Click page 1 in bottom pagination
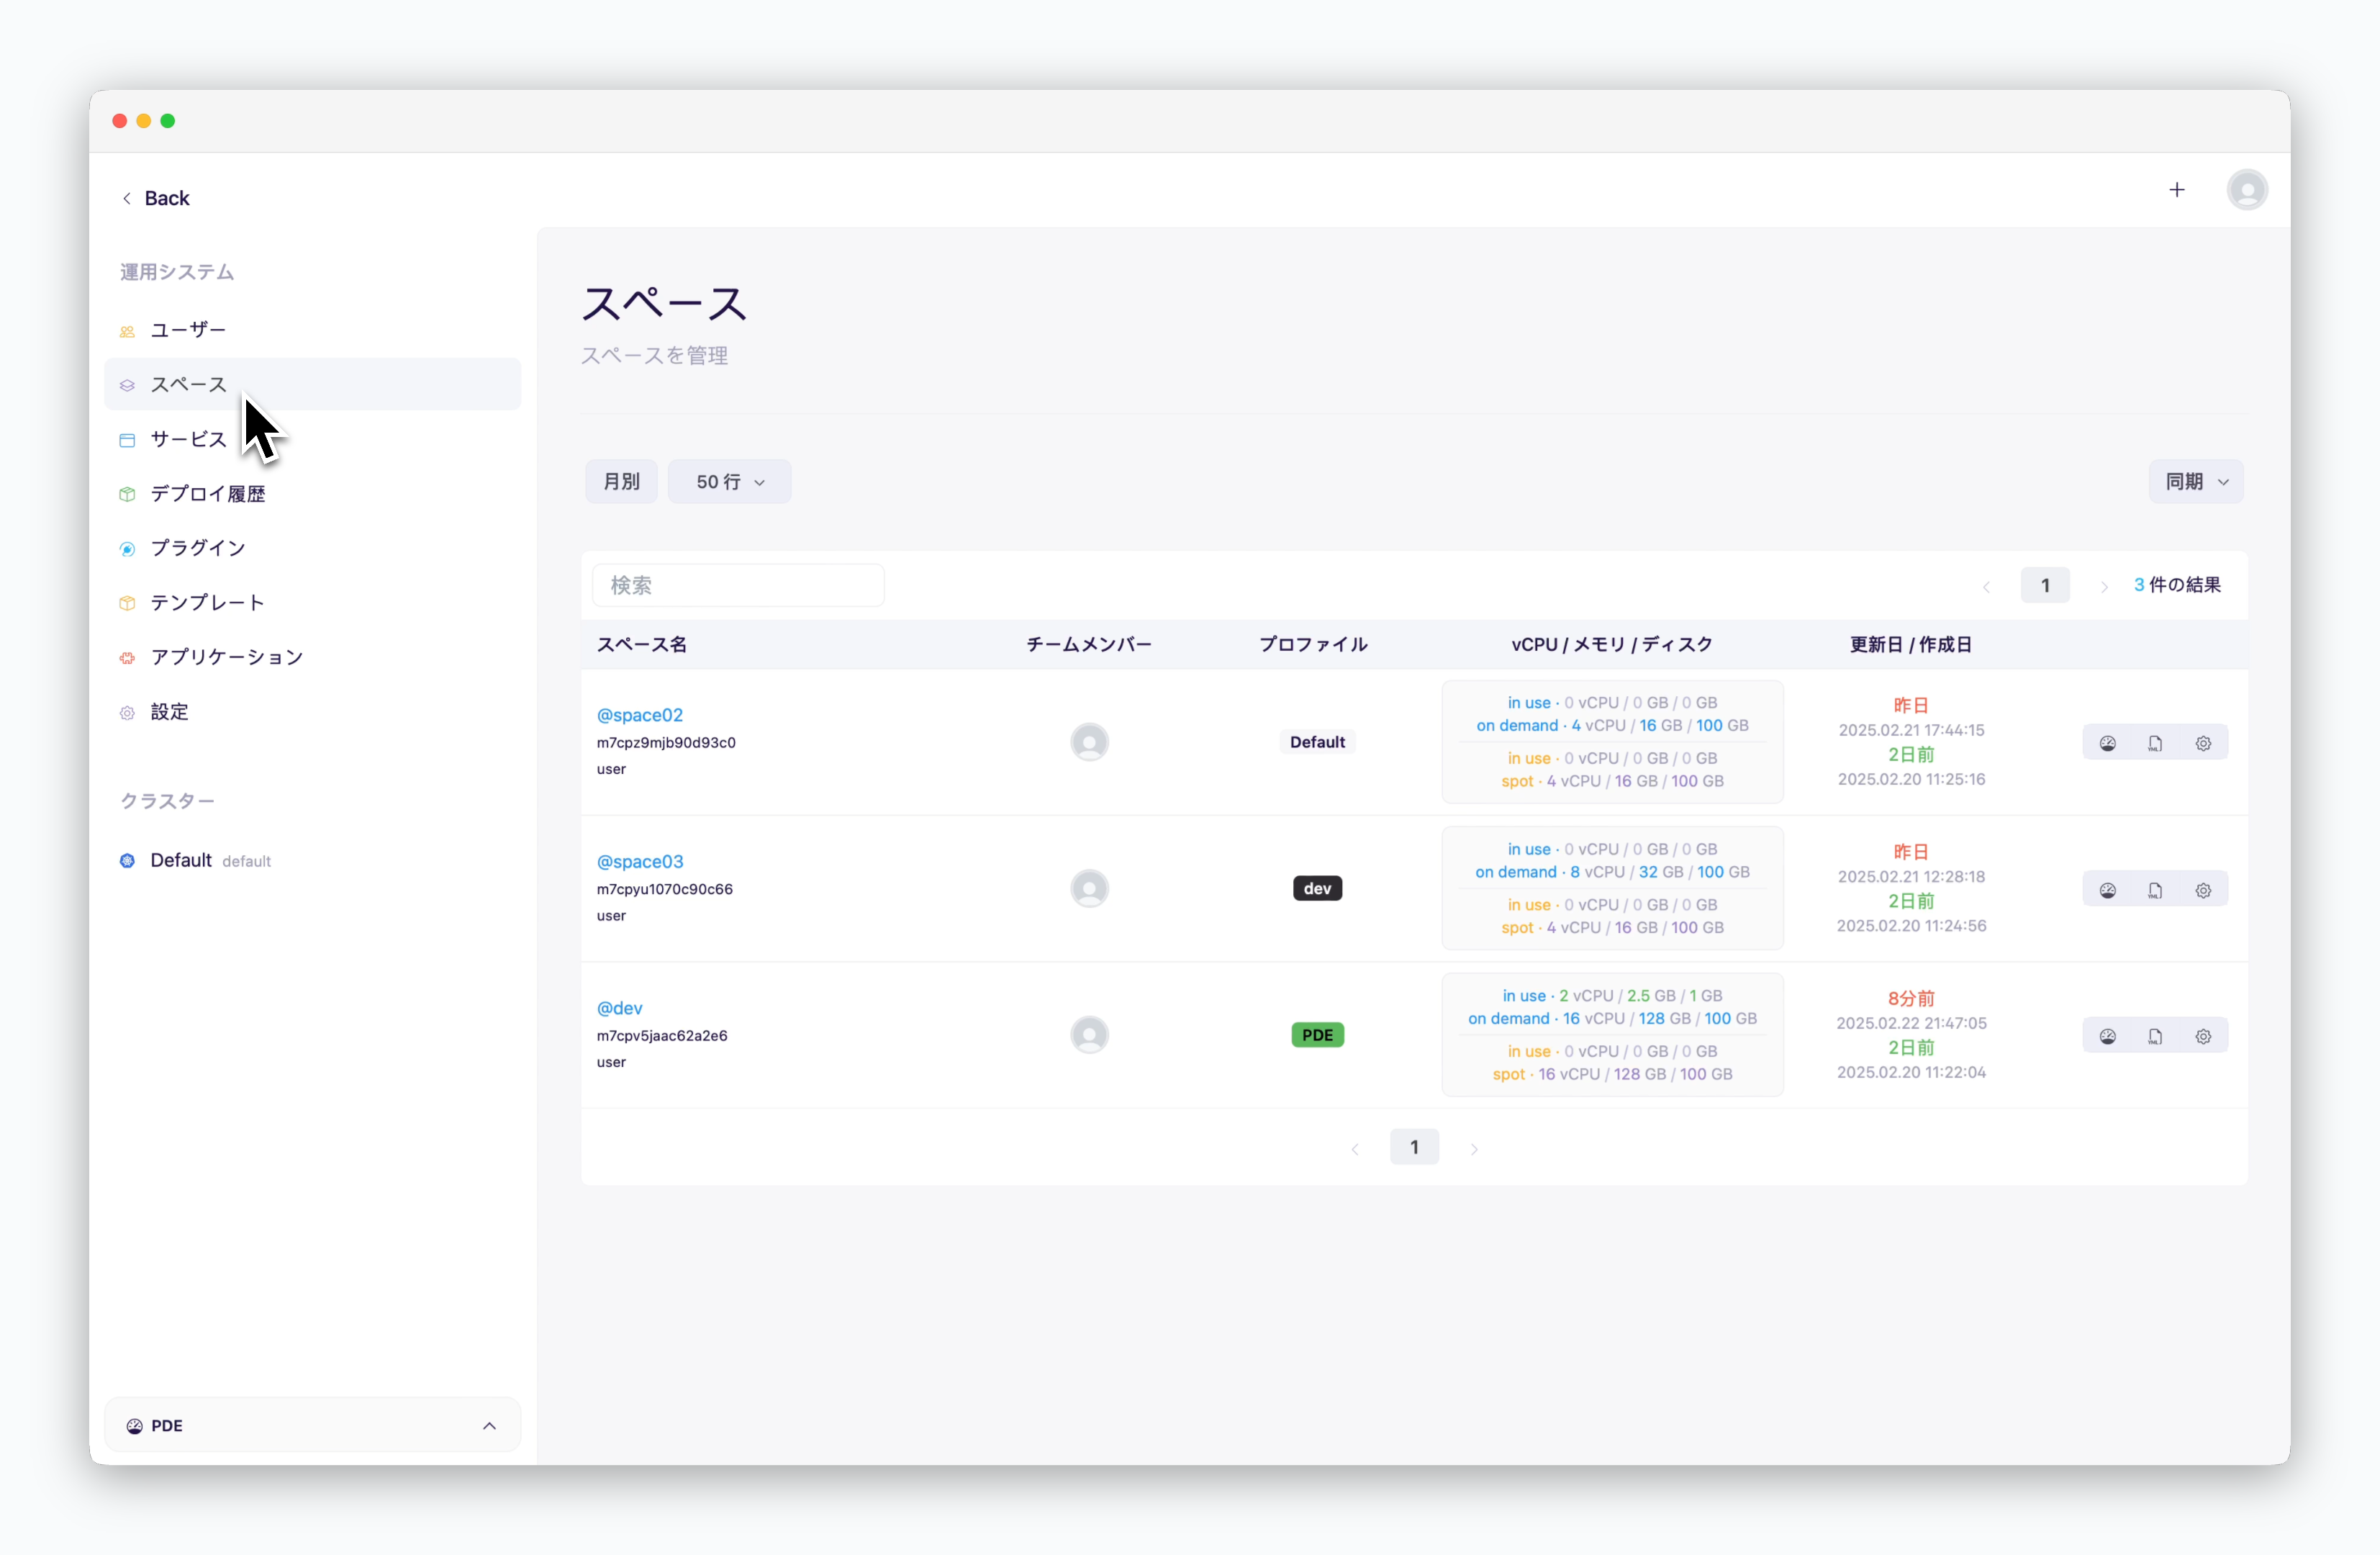 tap(1414, 1148)
